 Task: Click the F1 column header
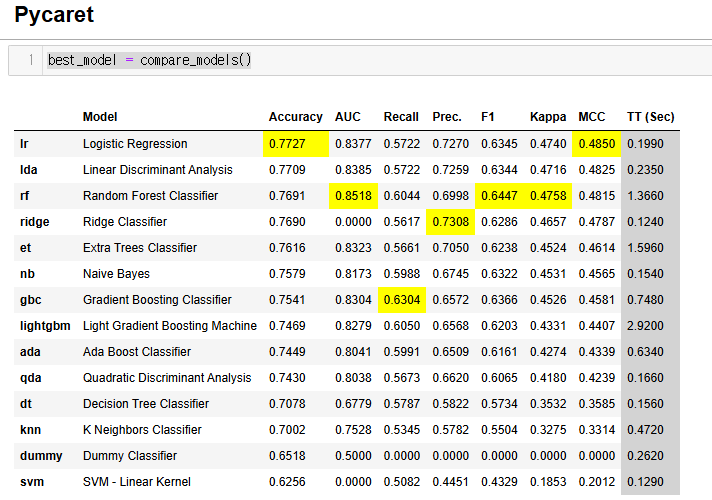[488, 117]
